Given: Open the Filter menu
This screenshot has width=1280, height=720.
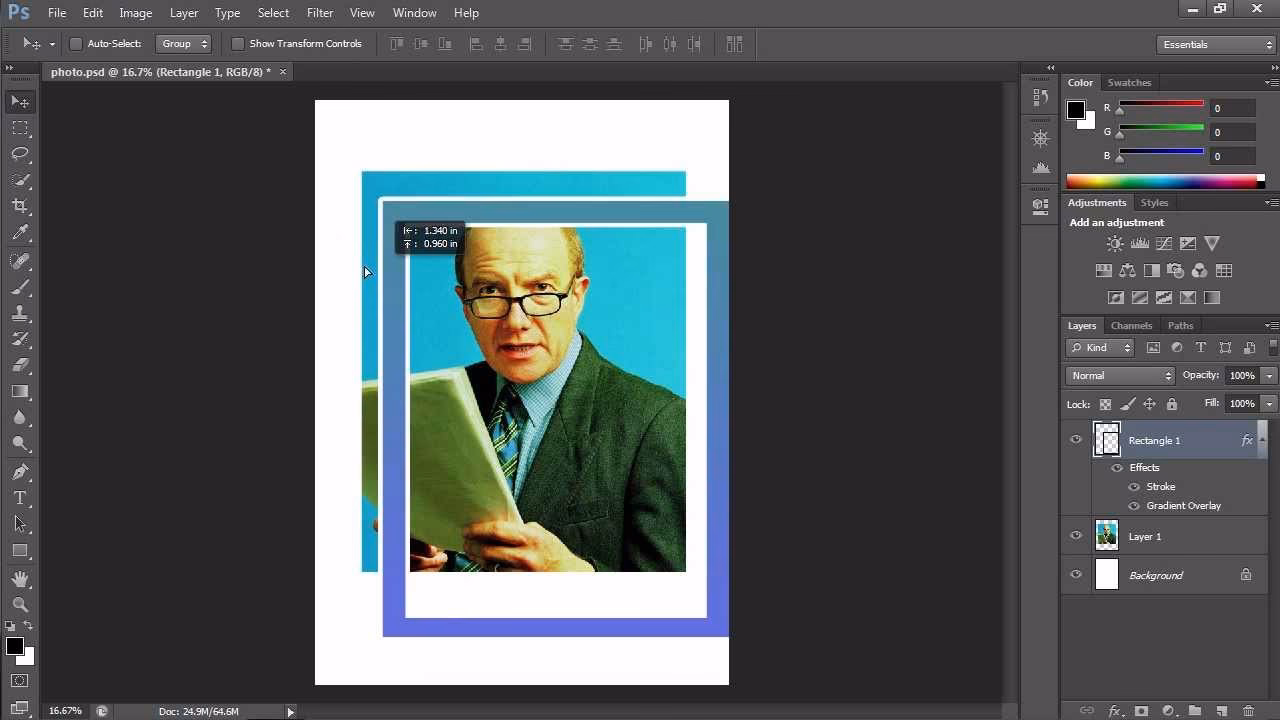Looking at the screenshot, I should [319, 12].
